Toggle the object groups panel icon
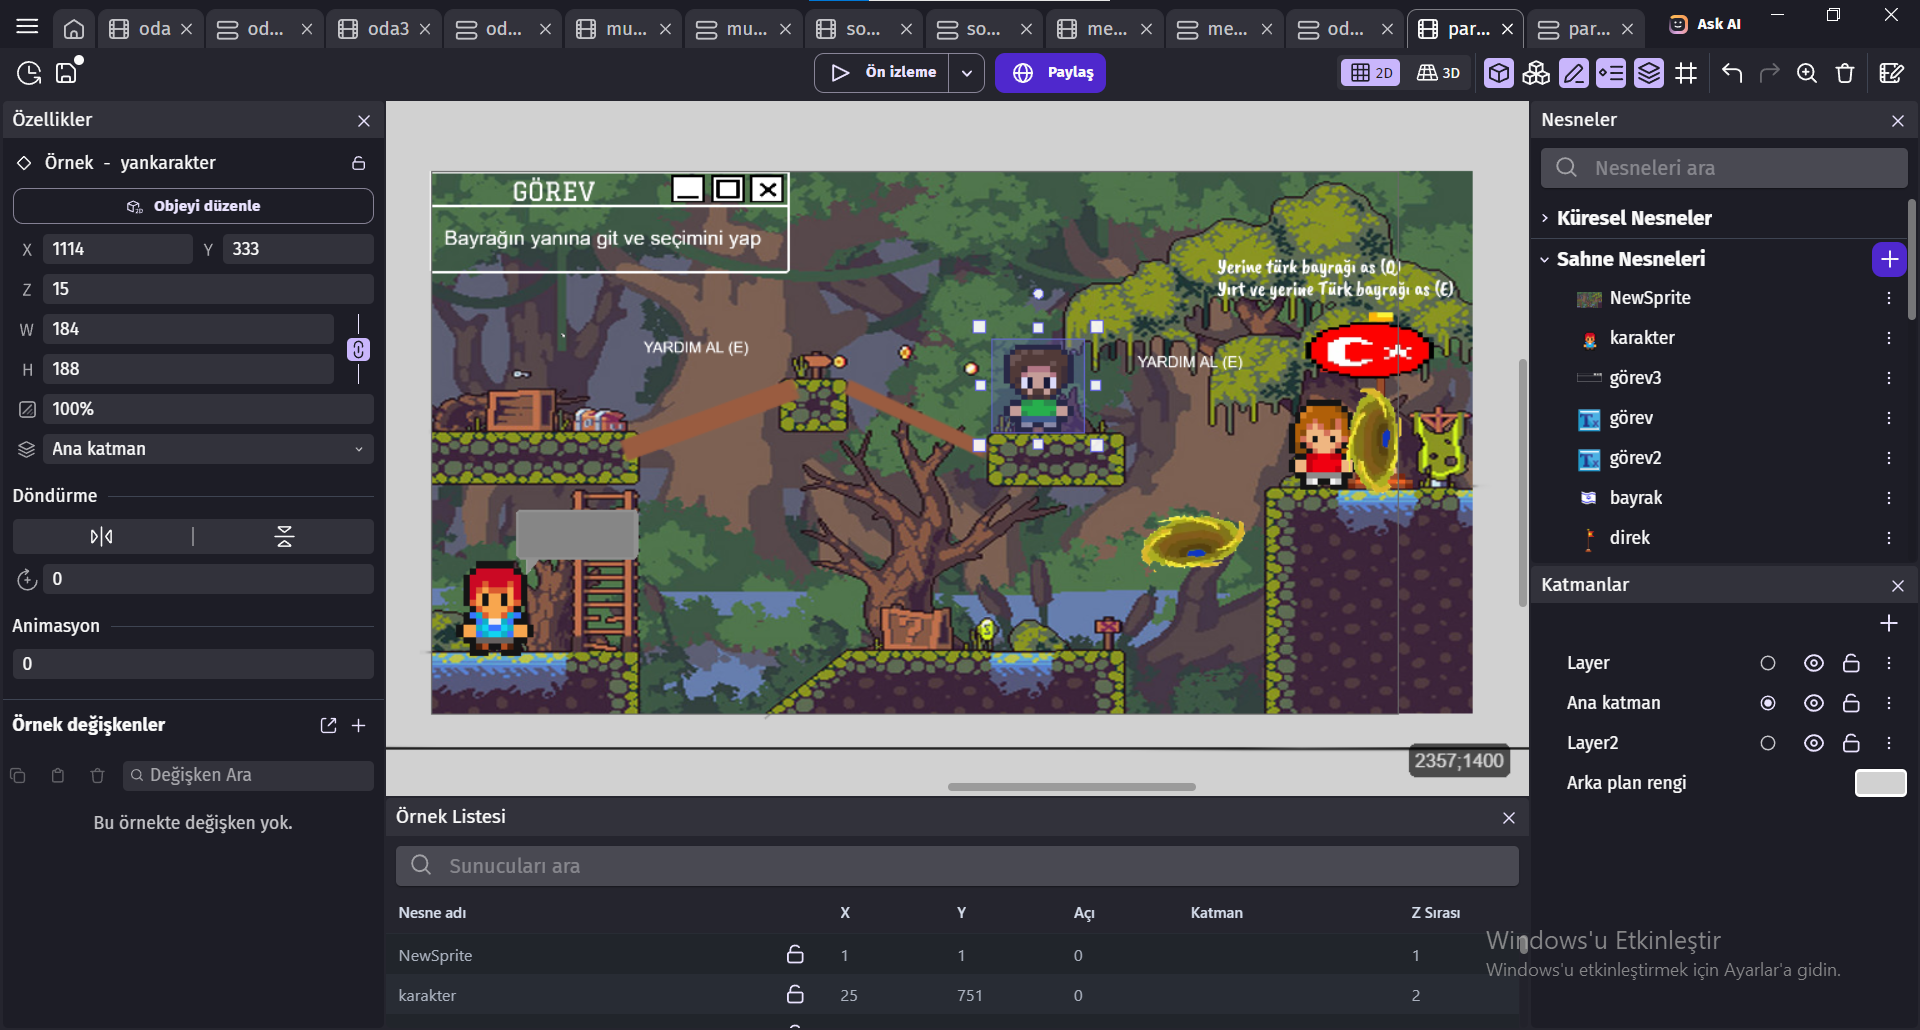This screenshot has height=1030, width=1920. [x=1536, y=73]
